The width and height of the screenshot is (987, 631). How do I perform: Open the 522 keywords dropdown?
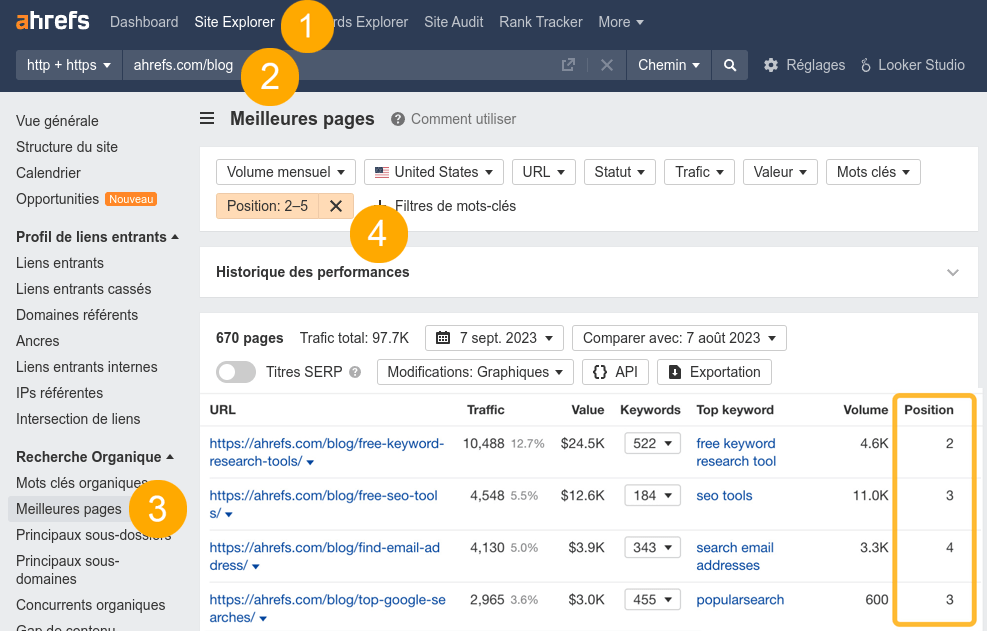click(652, 443)
